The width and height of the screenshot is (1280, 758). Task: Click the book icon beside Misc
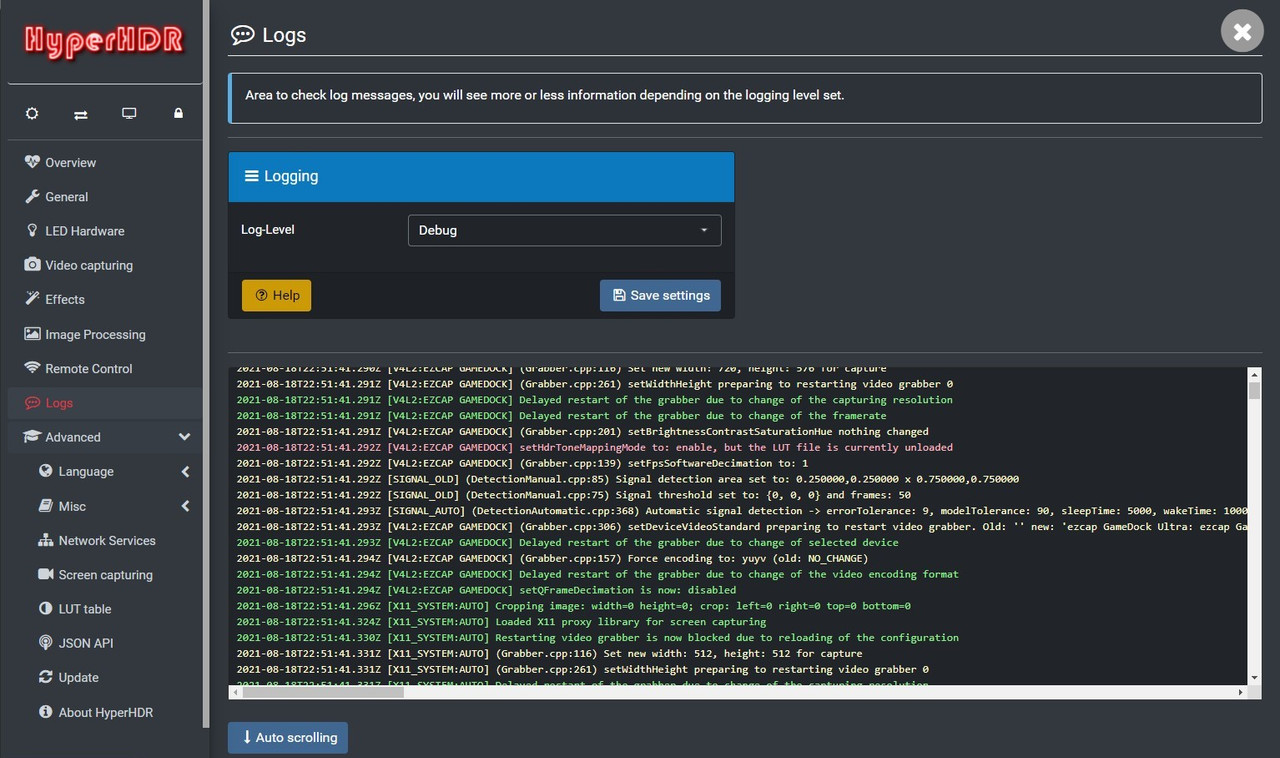pos(45,506)
